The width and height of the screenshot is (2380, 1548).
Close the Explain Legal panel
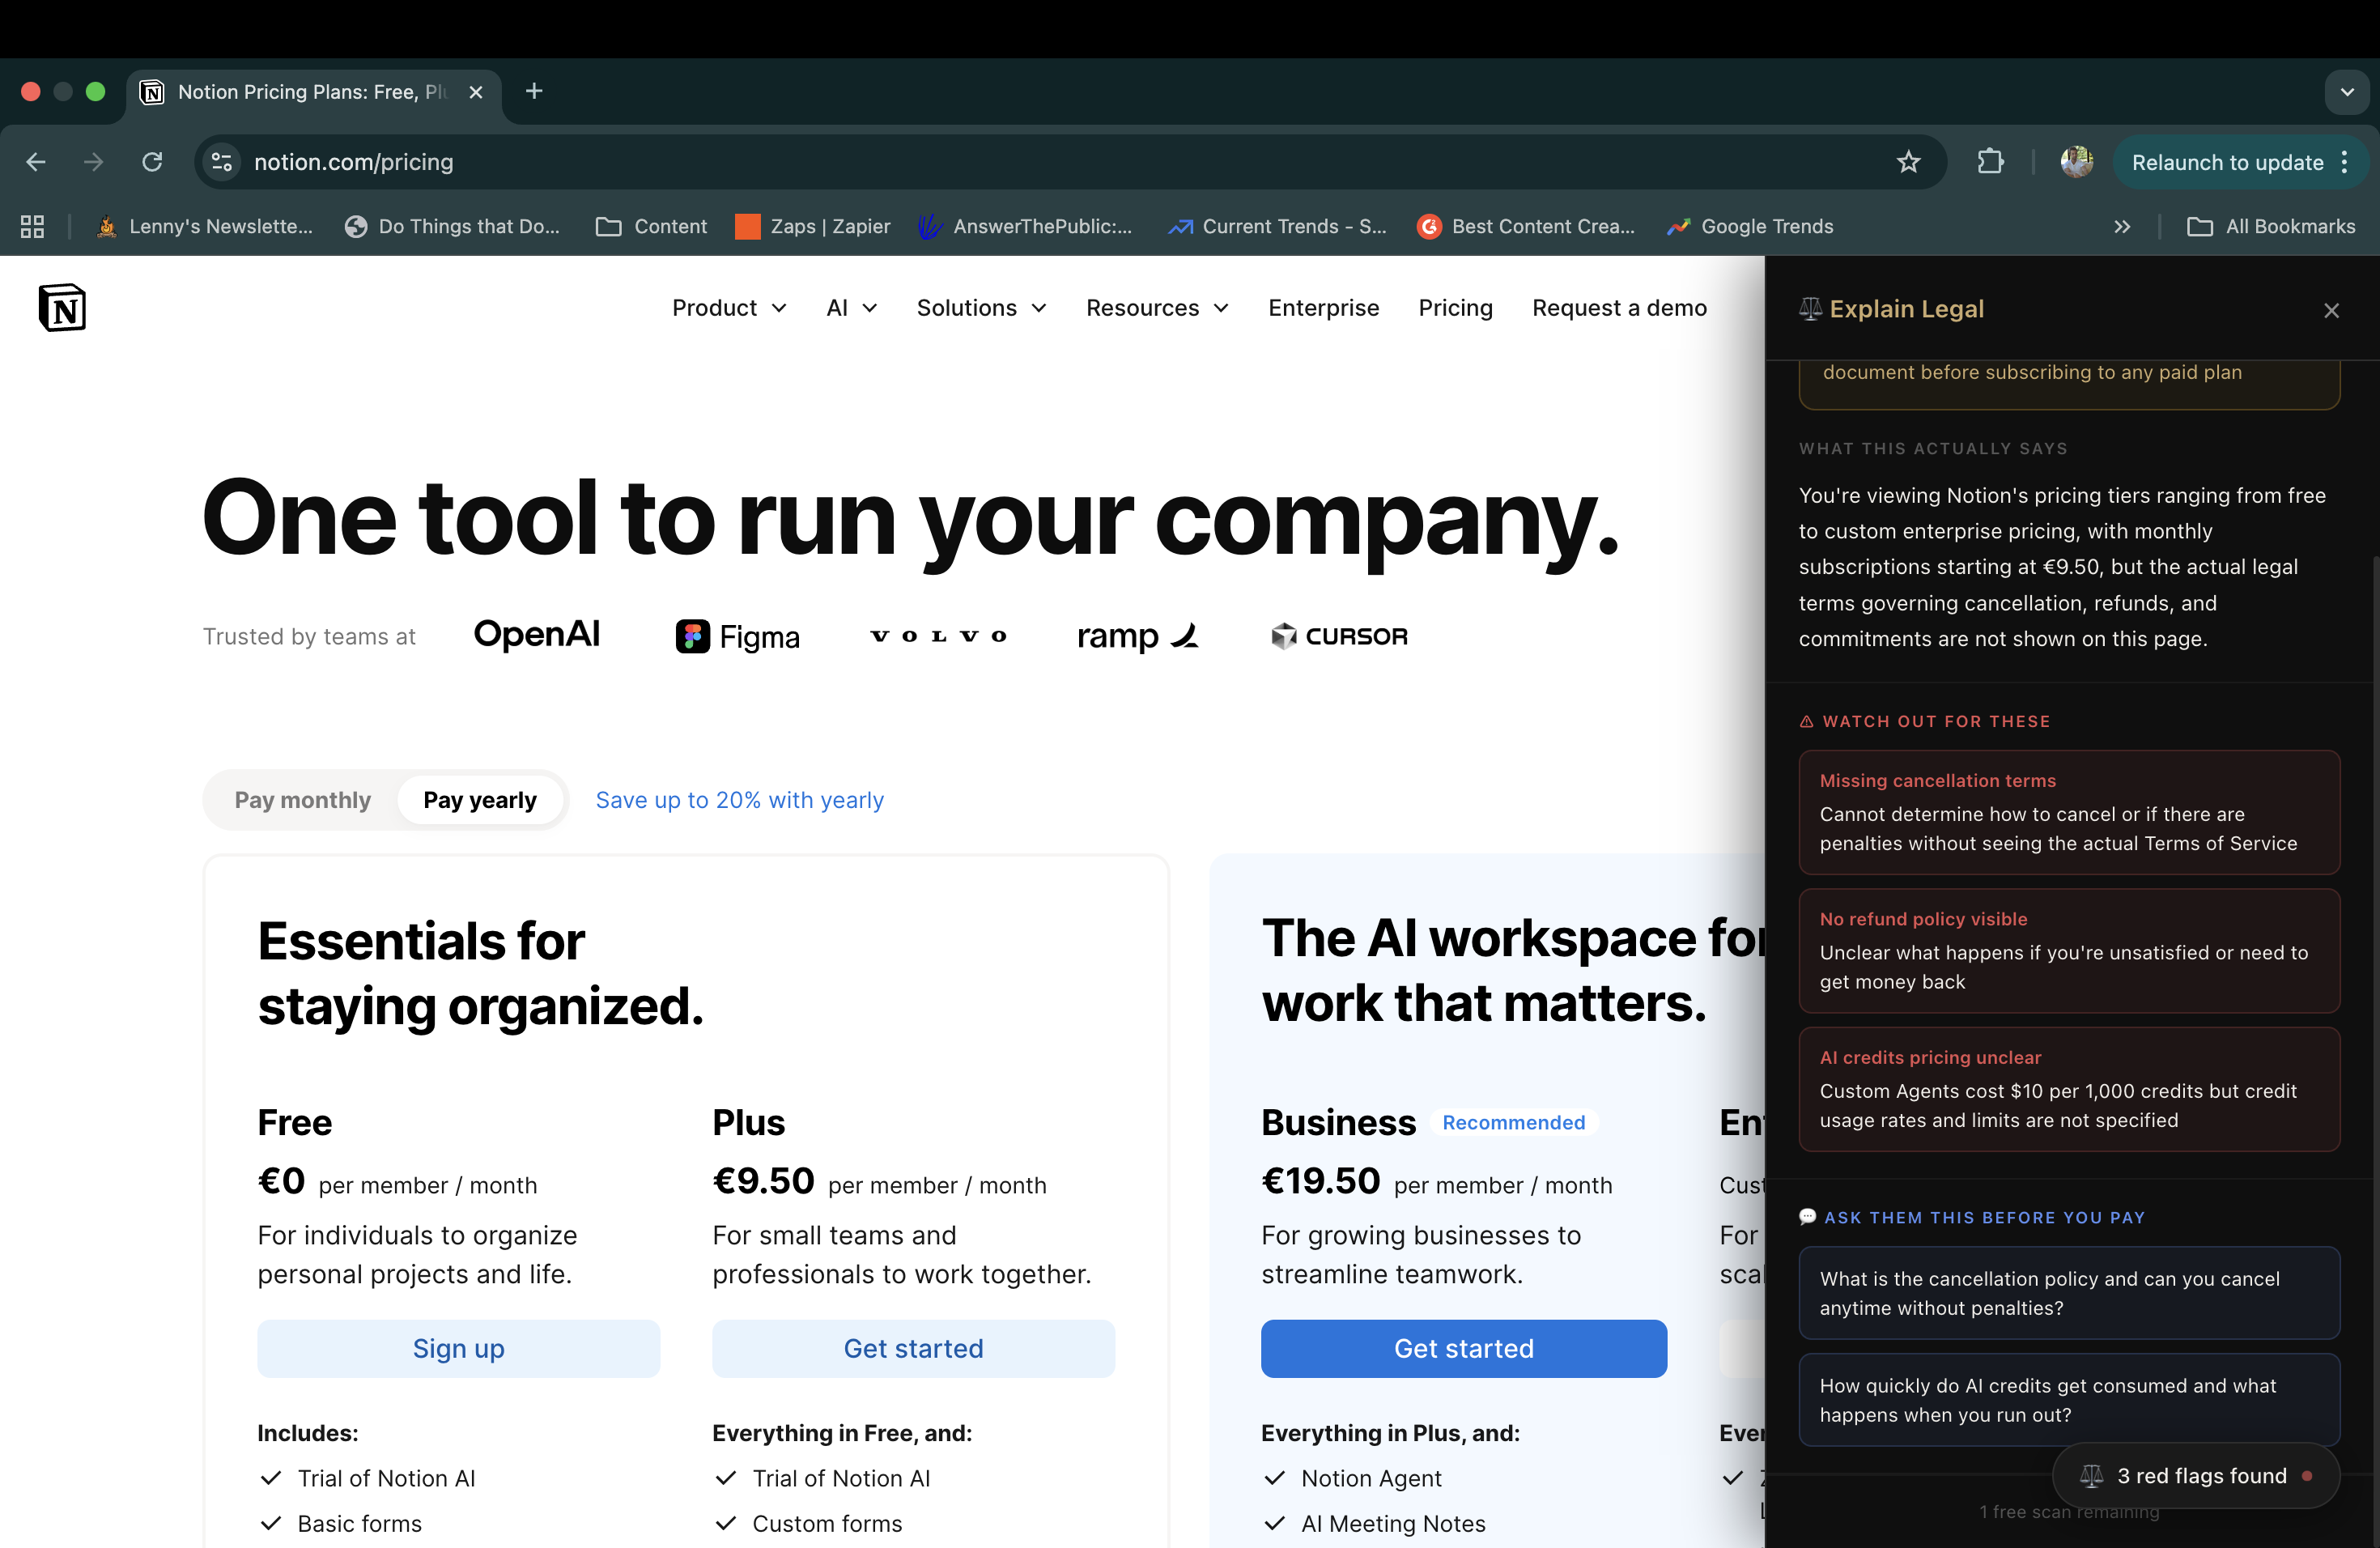pyautogui.click(x=2331, y=310)
